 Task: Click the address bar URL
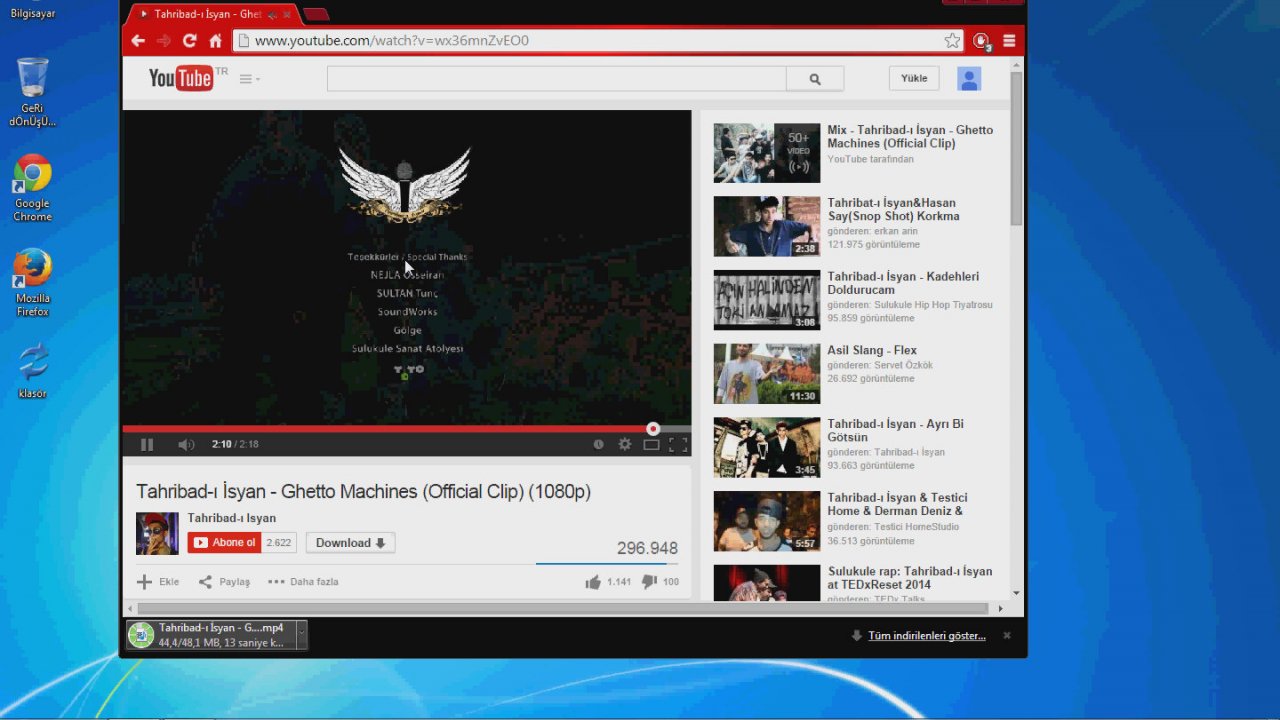(392, 41)
